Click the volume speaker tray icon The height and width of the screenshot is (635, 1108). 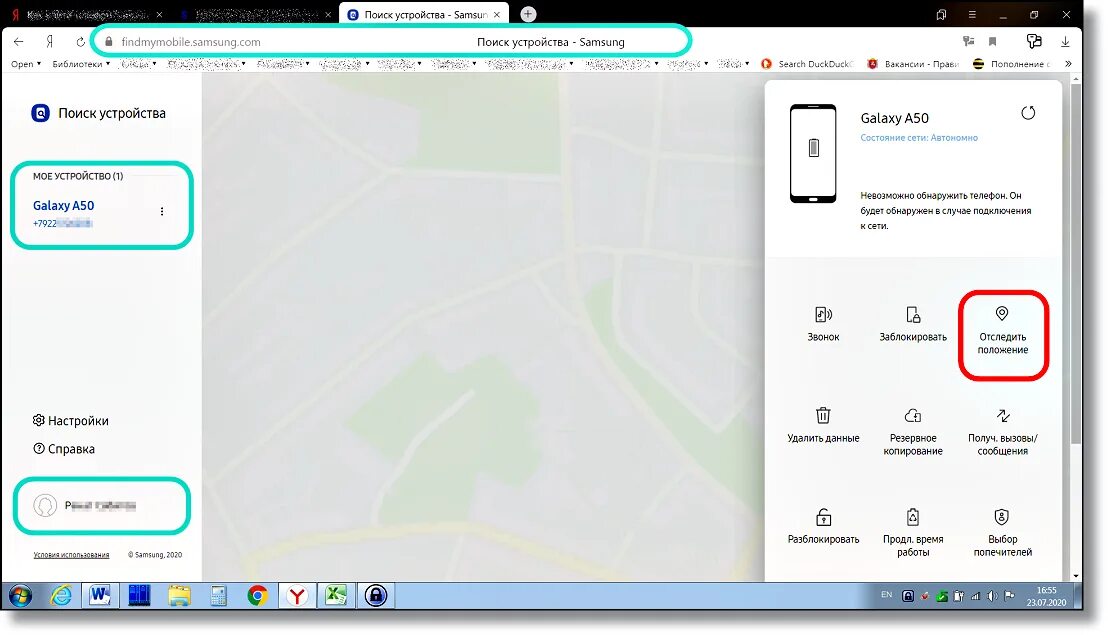point(992,596)
